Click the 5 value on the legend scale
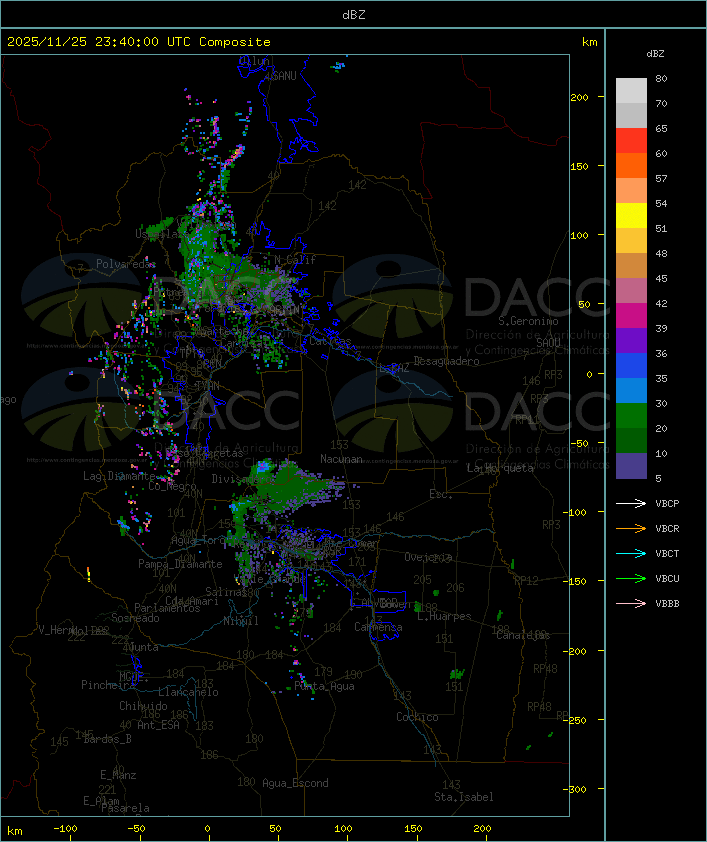 click(x=658, y=478)
